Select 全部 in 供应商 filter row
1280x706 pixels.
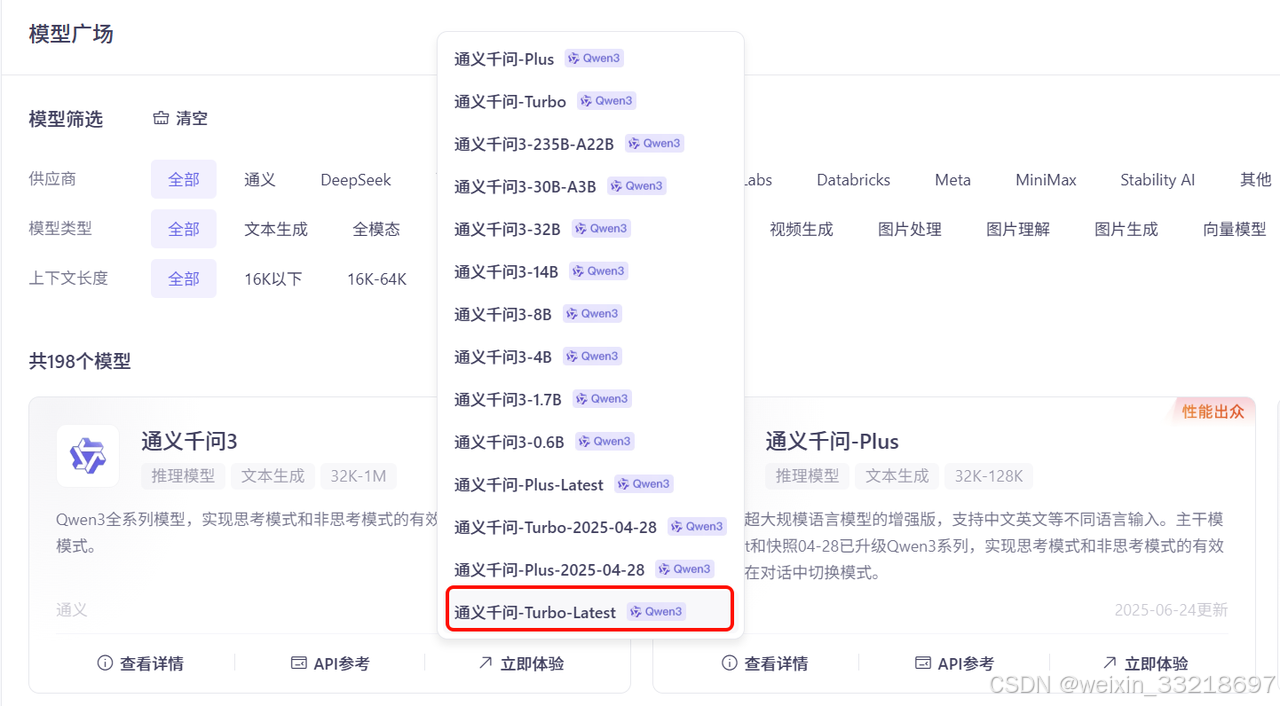[184, 180]
